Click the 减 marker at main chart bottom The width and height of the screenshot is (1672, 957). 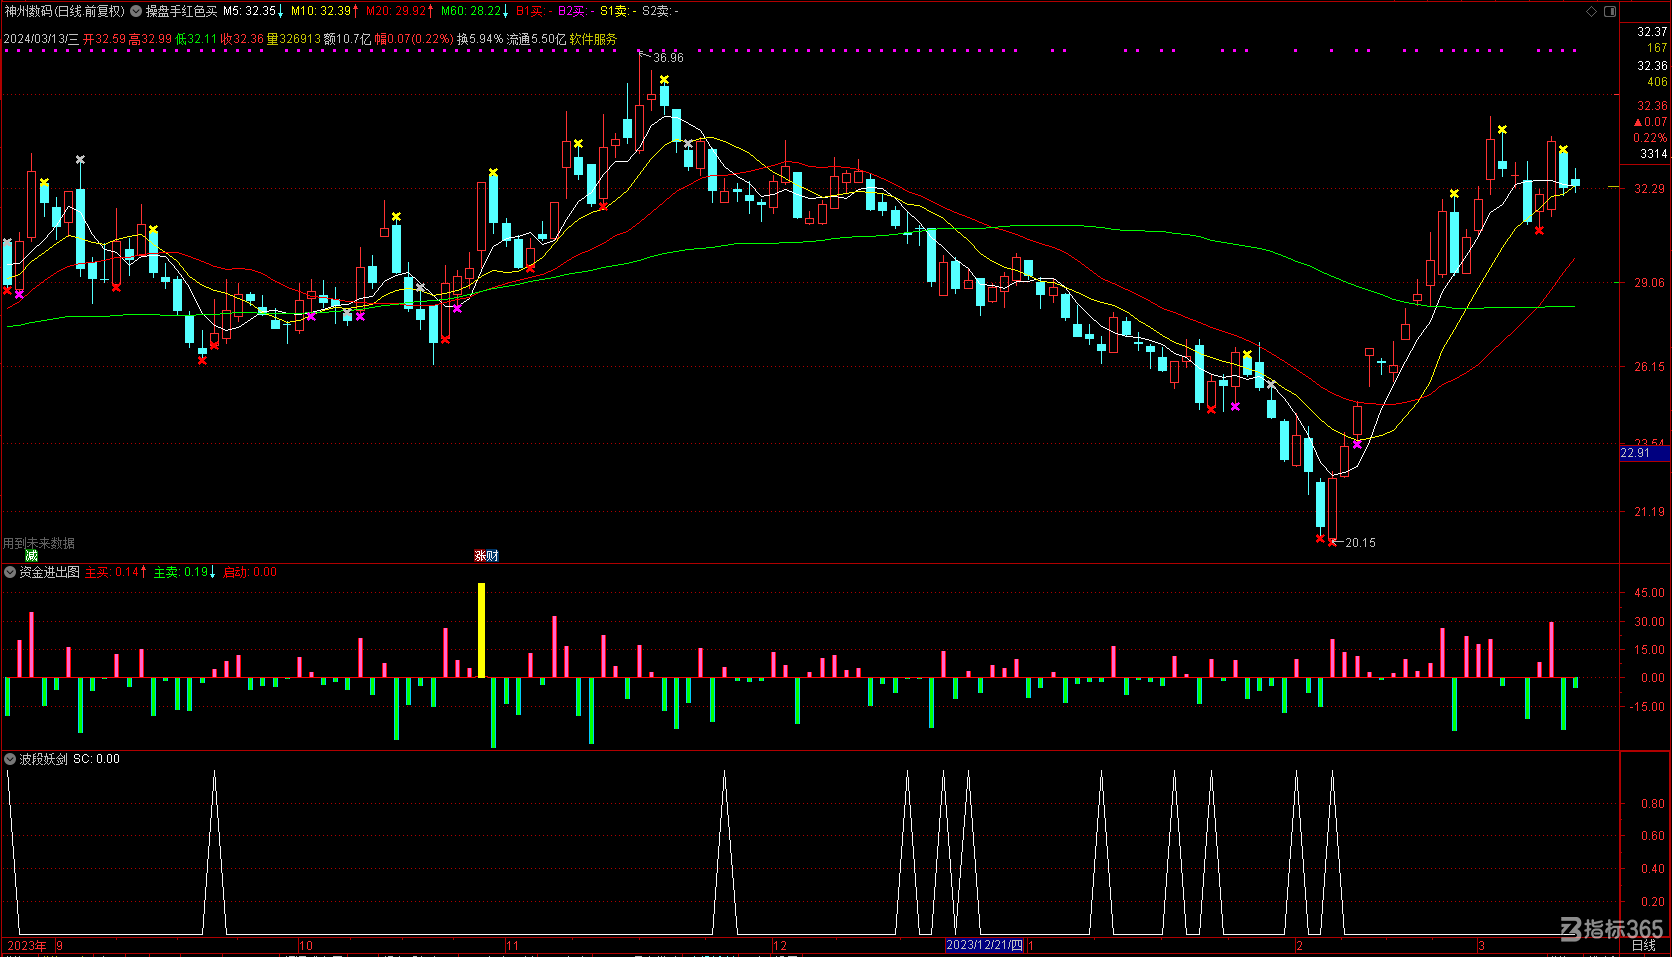pos(31,556)
